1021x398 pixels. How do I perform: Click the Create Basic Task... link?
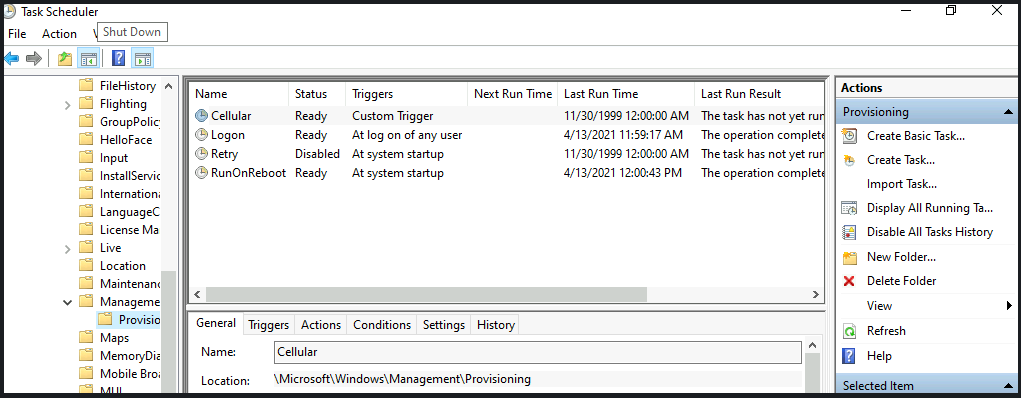(x=916, y=136)
